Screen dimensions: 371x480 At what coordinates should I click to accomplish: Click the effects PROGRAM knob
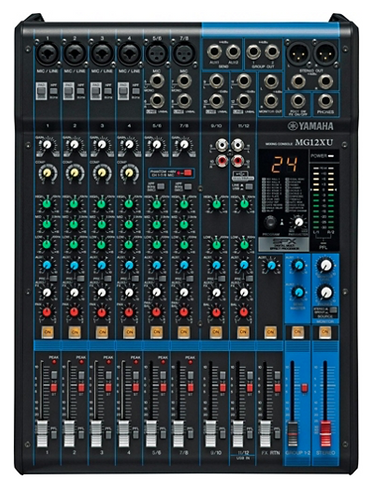tap(269, 222)
